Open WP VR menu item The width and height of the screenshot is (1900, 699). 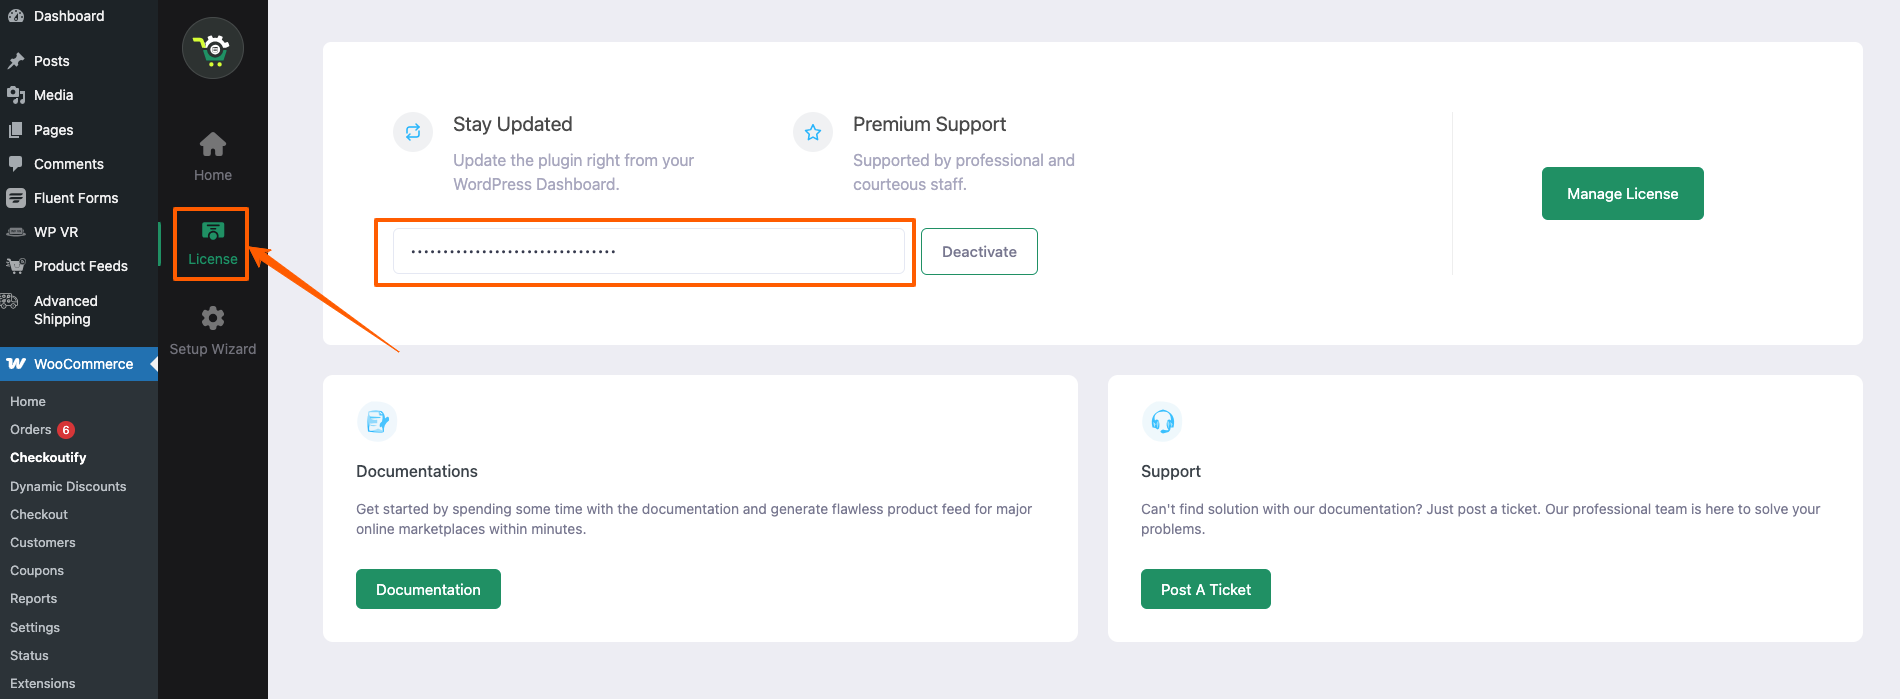pyautogui.click(x=55, y=232)
